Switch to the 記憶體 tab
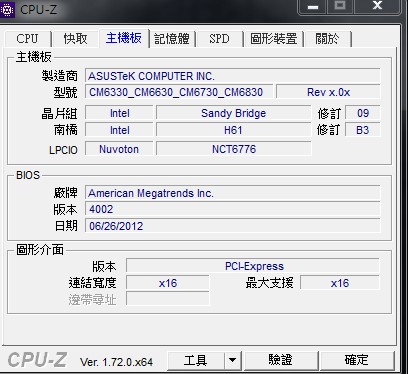408x374 pixels. tap(172, 39)
